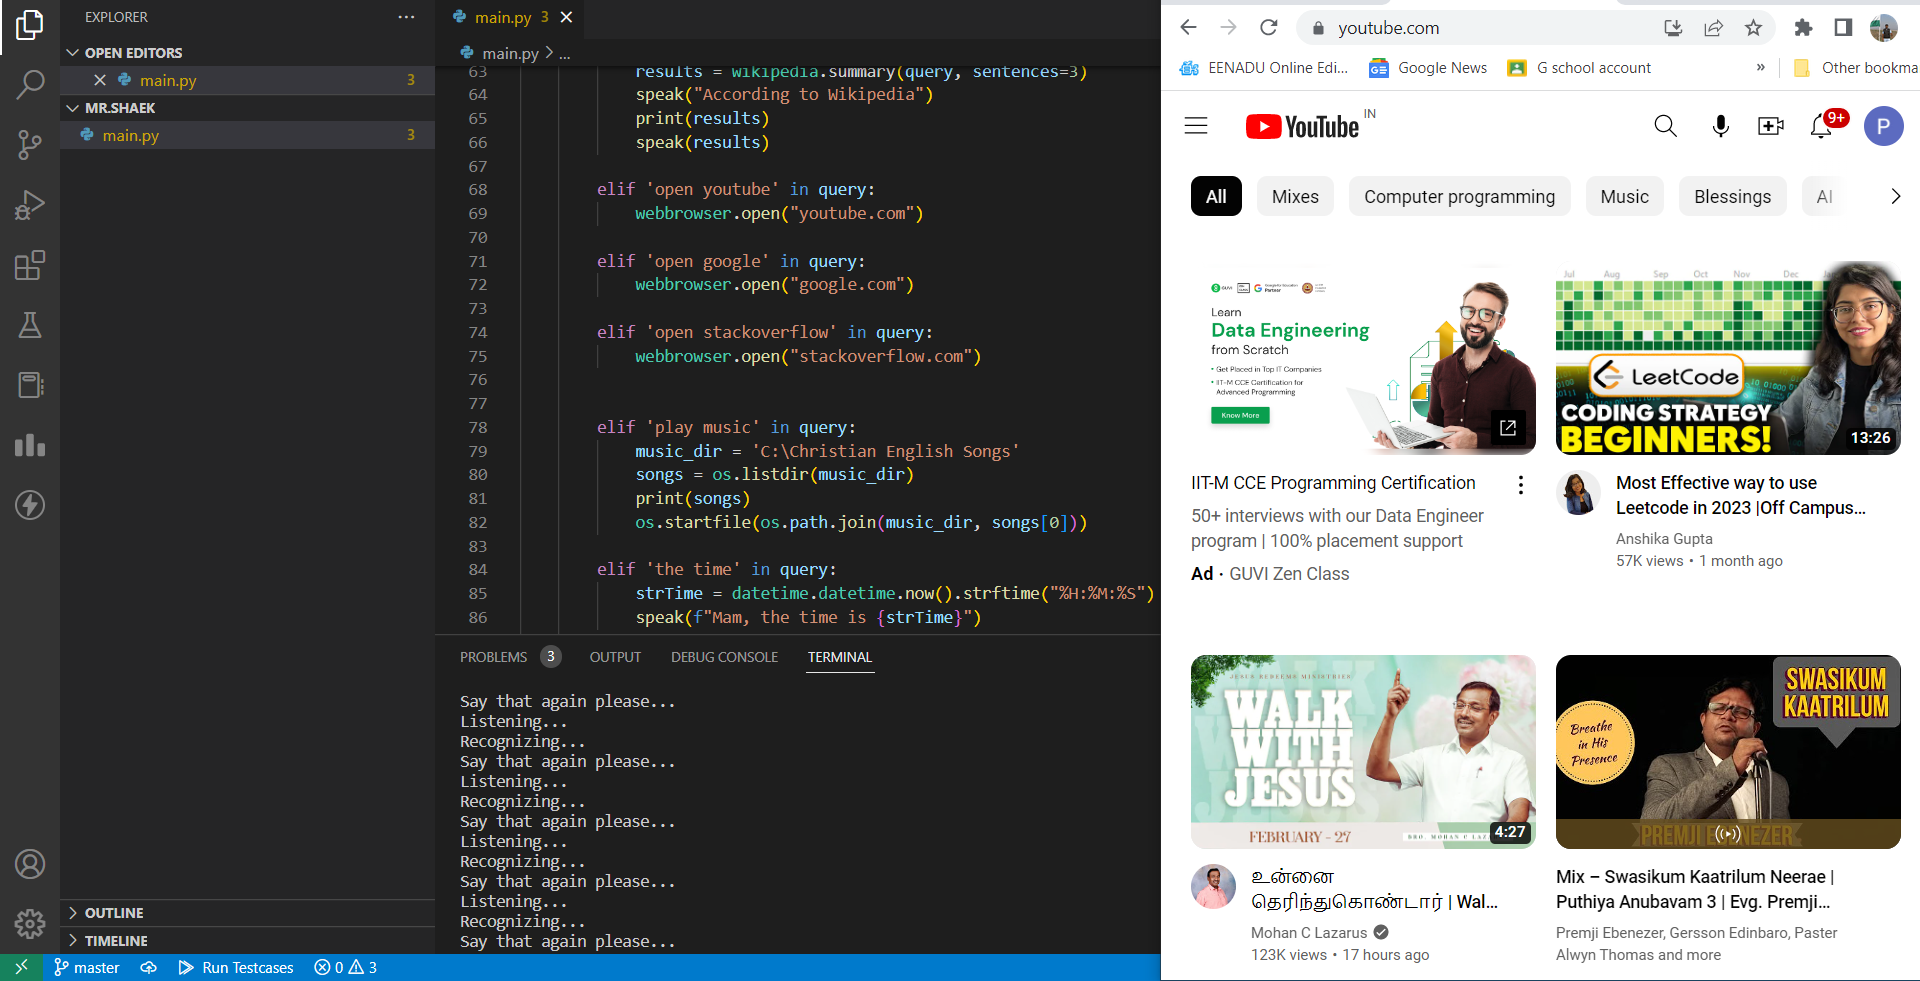The width and height of the screenshot is (1920, 981).
Task: Open the Run and Debug view
Action: [30, 205]
